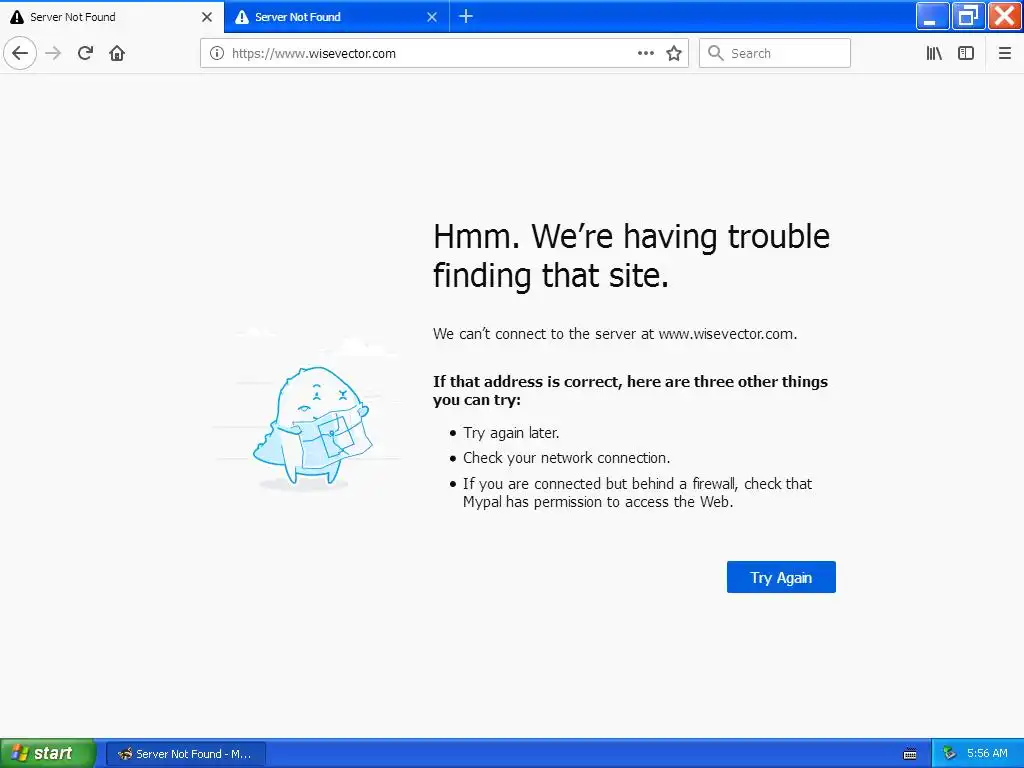Click "Check your network connection." bullet
1024x768 pixels.
click(566, 458)
